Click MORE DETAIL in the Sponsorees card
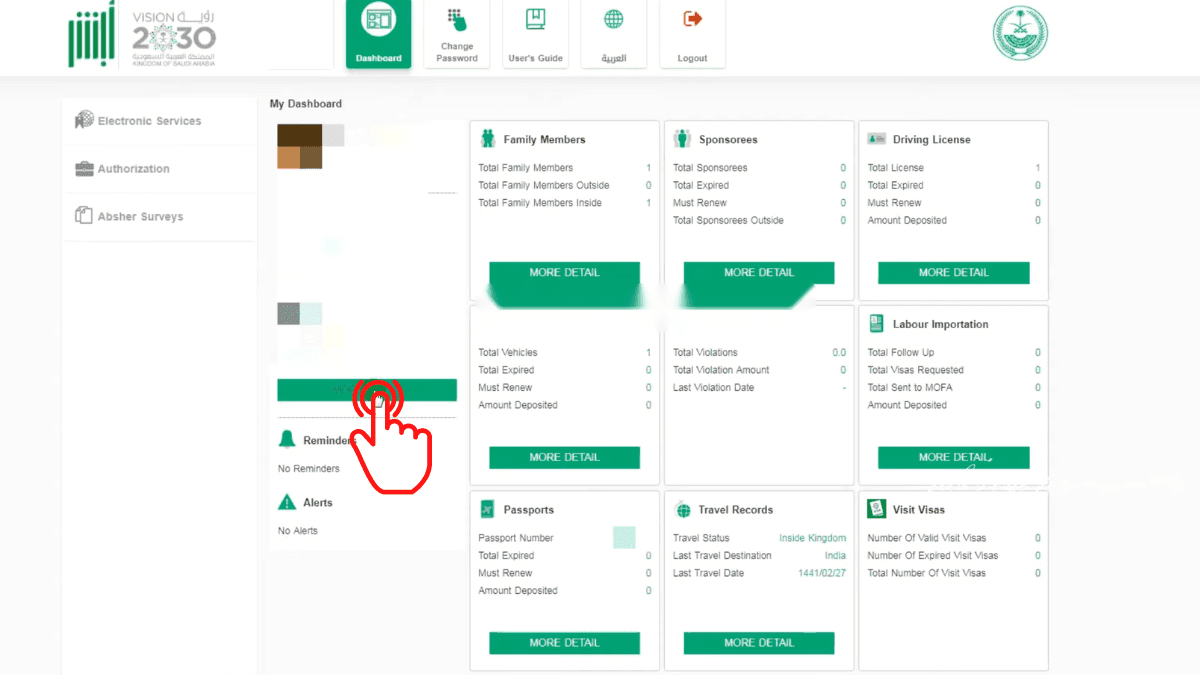Screen dimensions: 1200x675 (759, 272)
